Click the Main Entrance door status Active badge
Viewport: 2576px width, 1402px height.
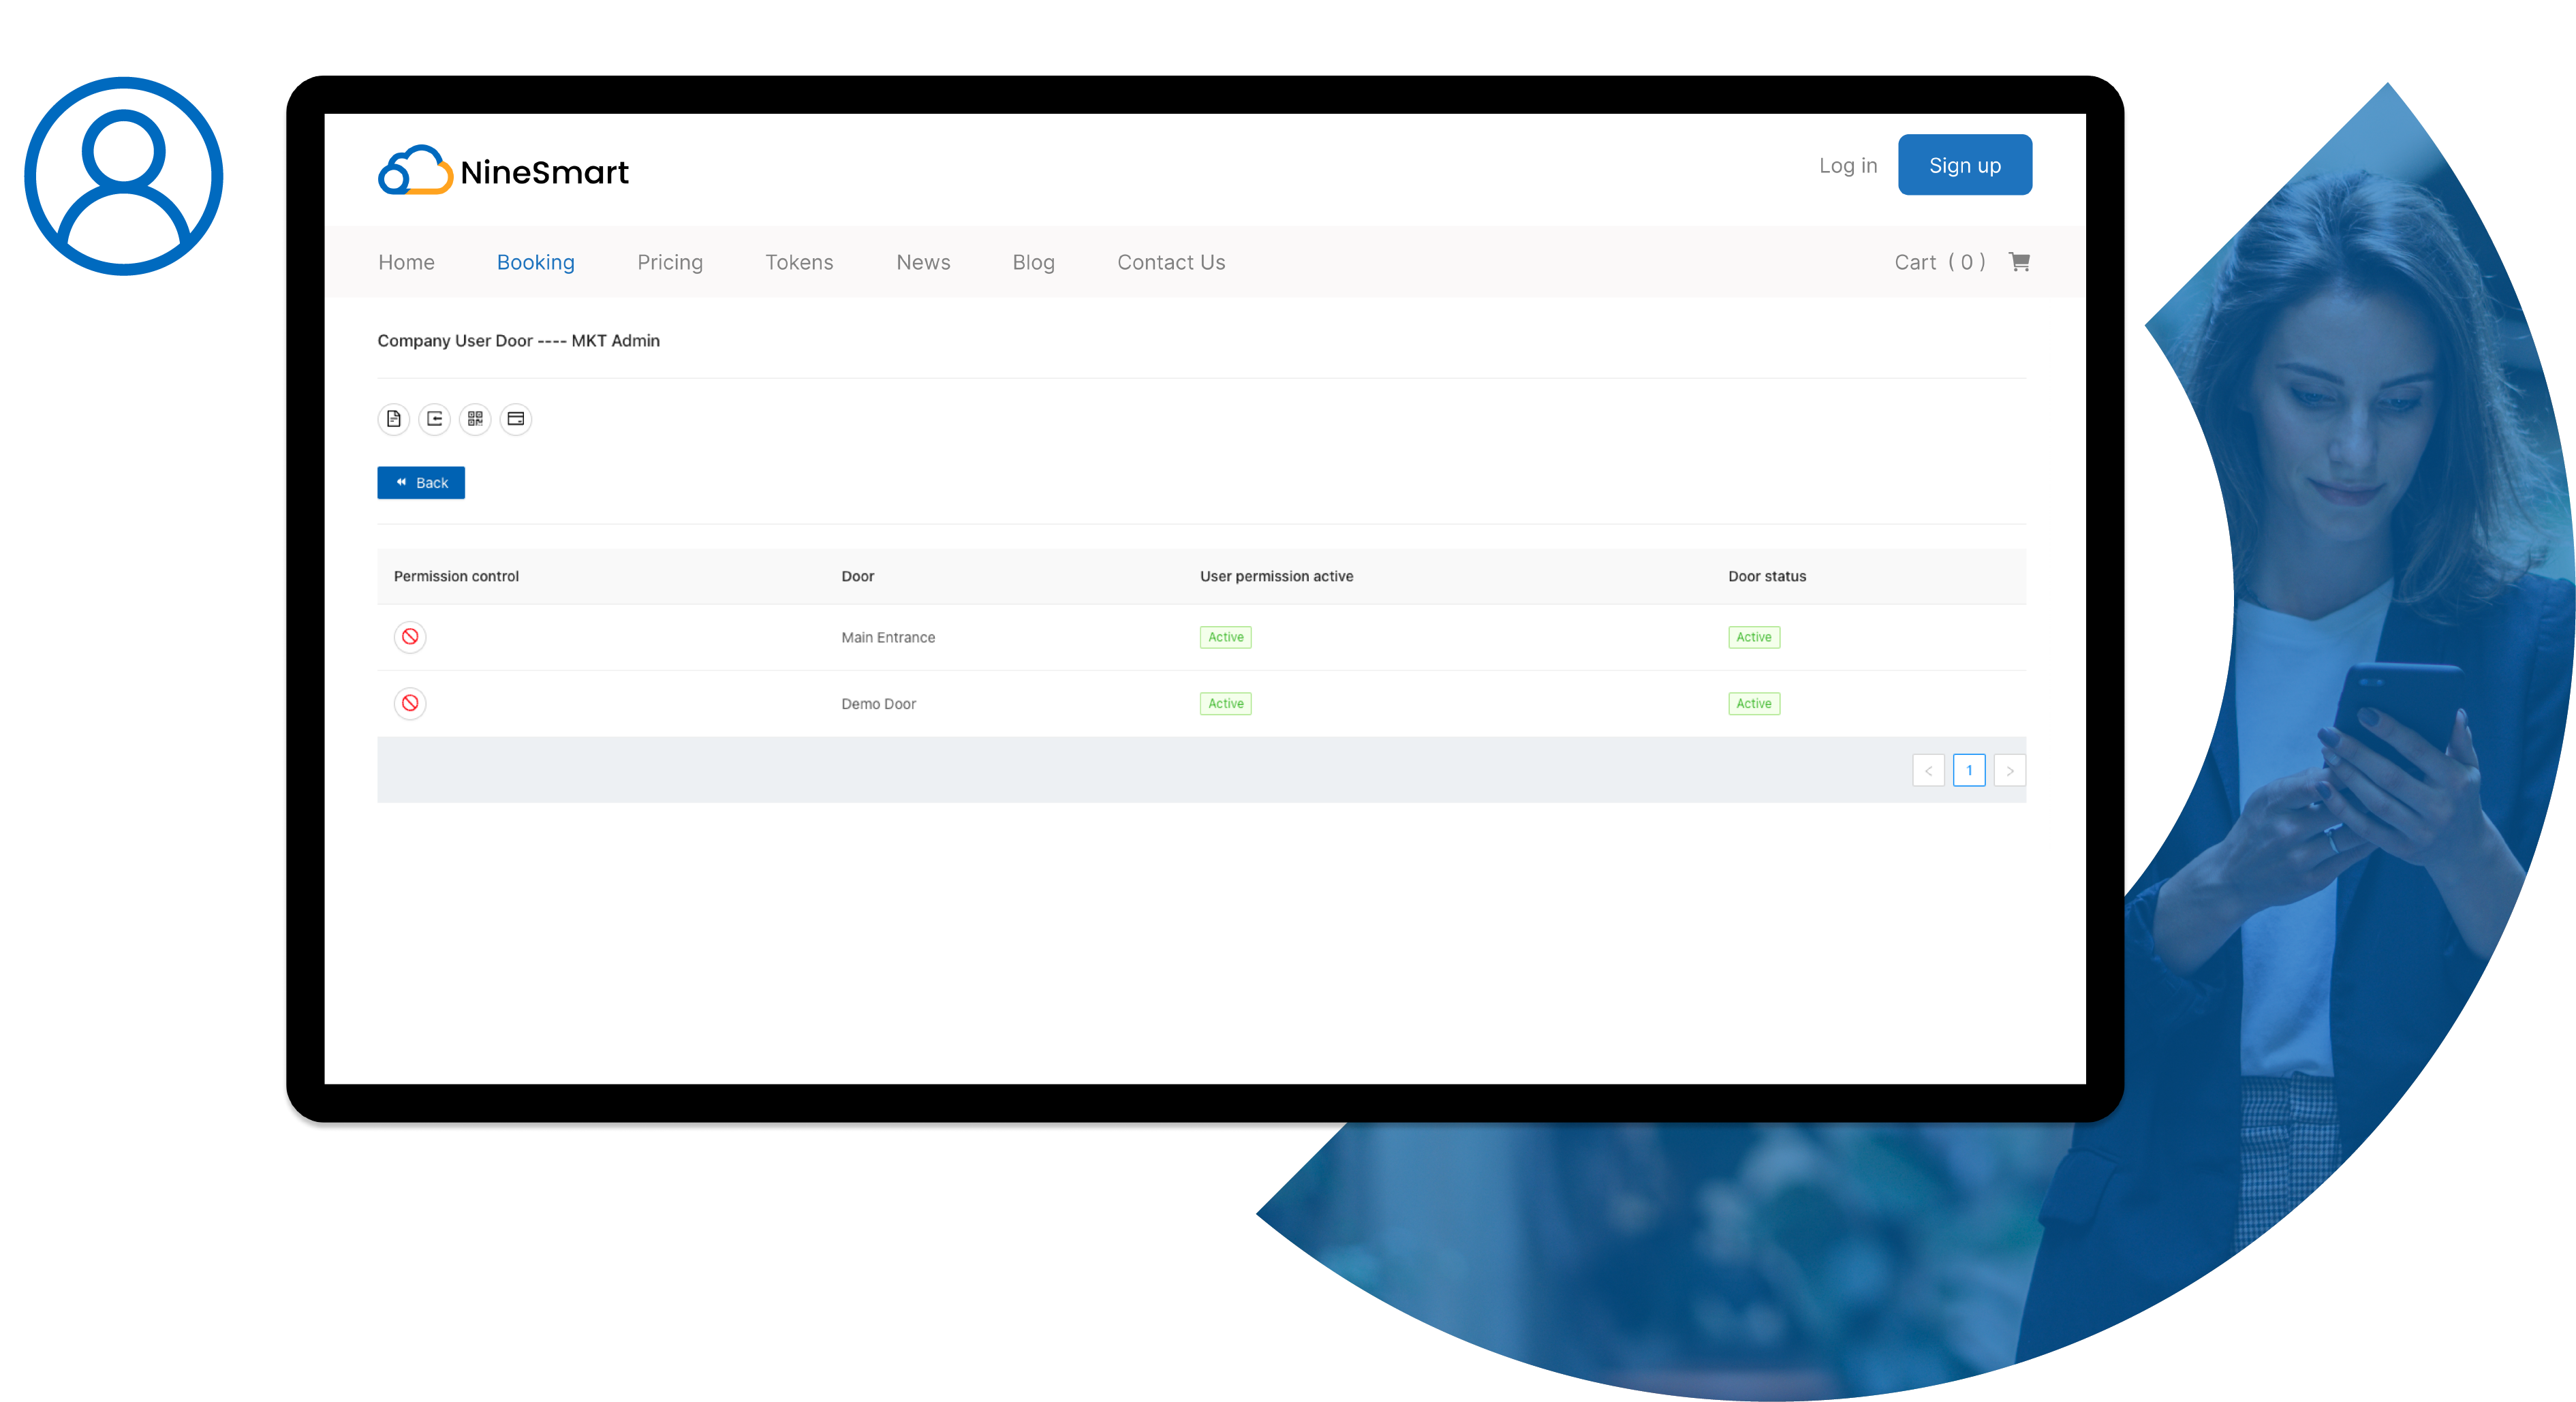1753,637
